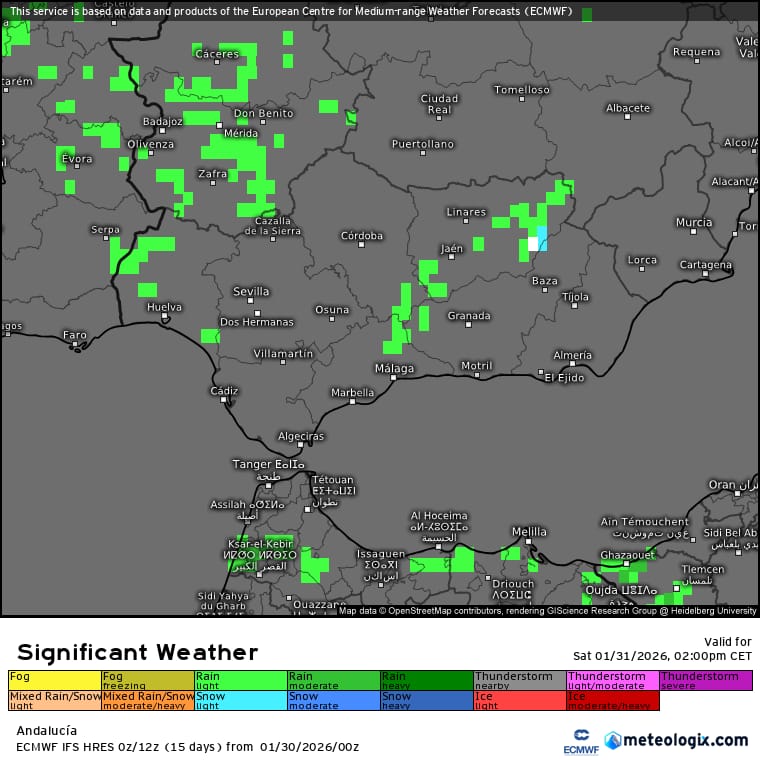
Task: Click the ECMWF logo
Action: (x=574, y=741)
